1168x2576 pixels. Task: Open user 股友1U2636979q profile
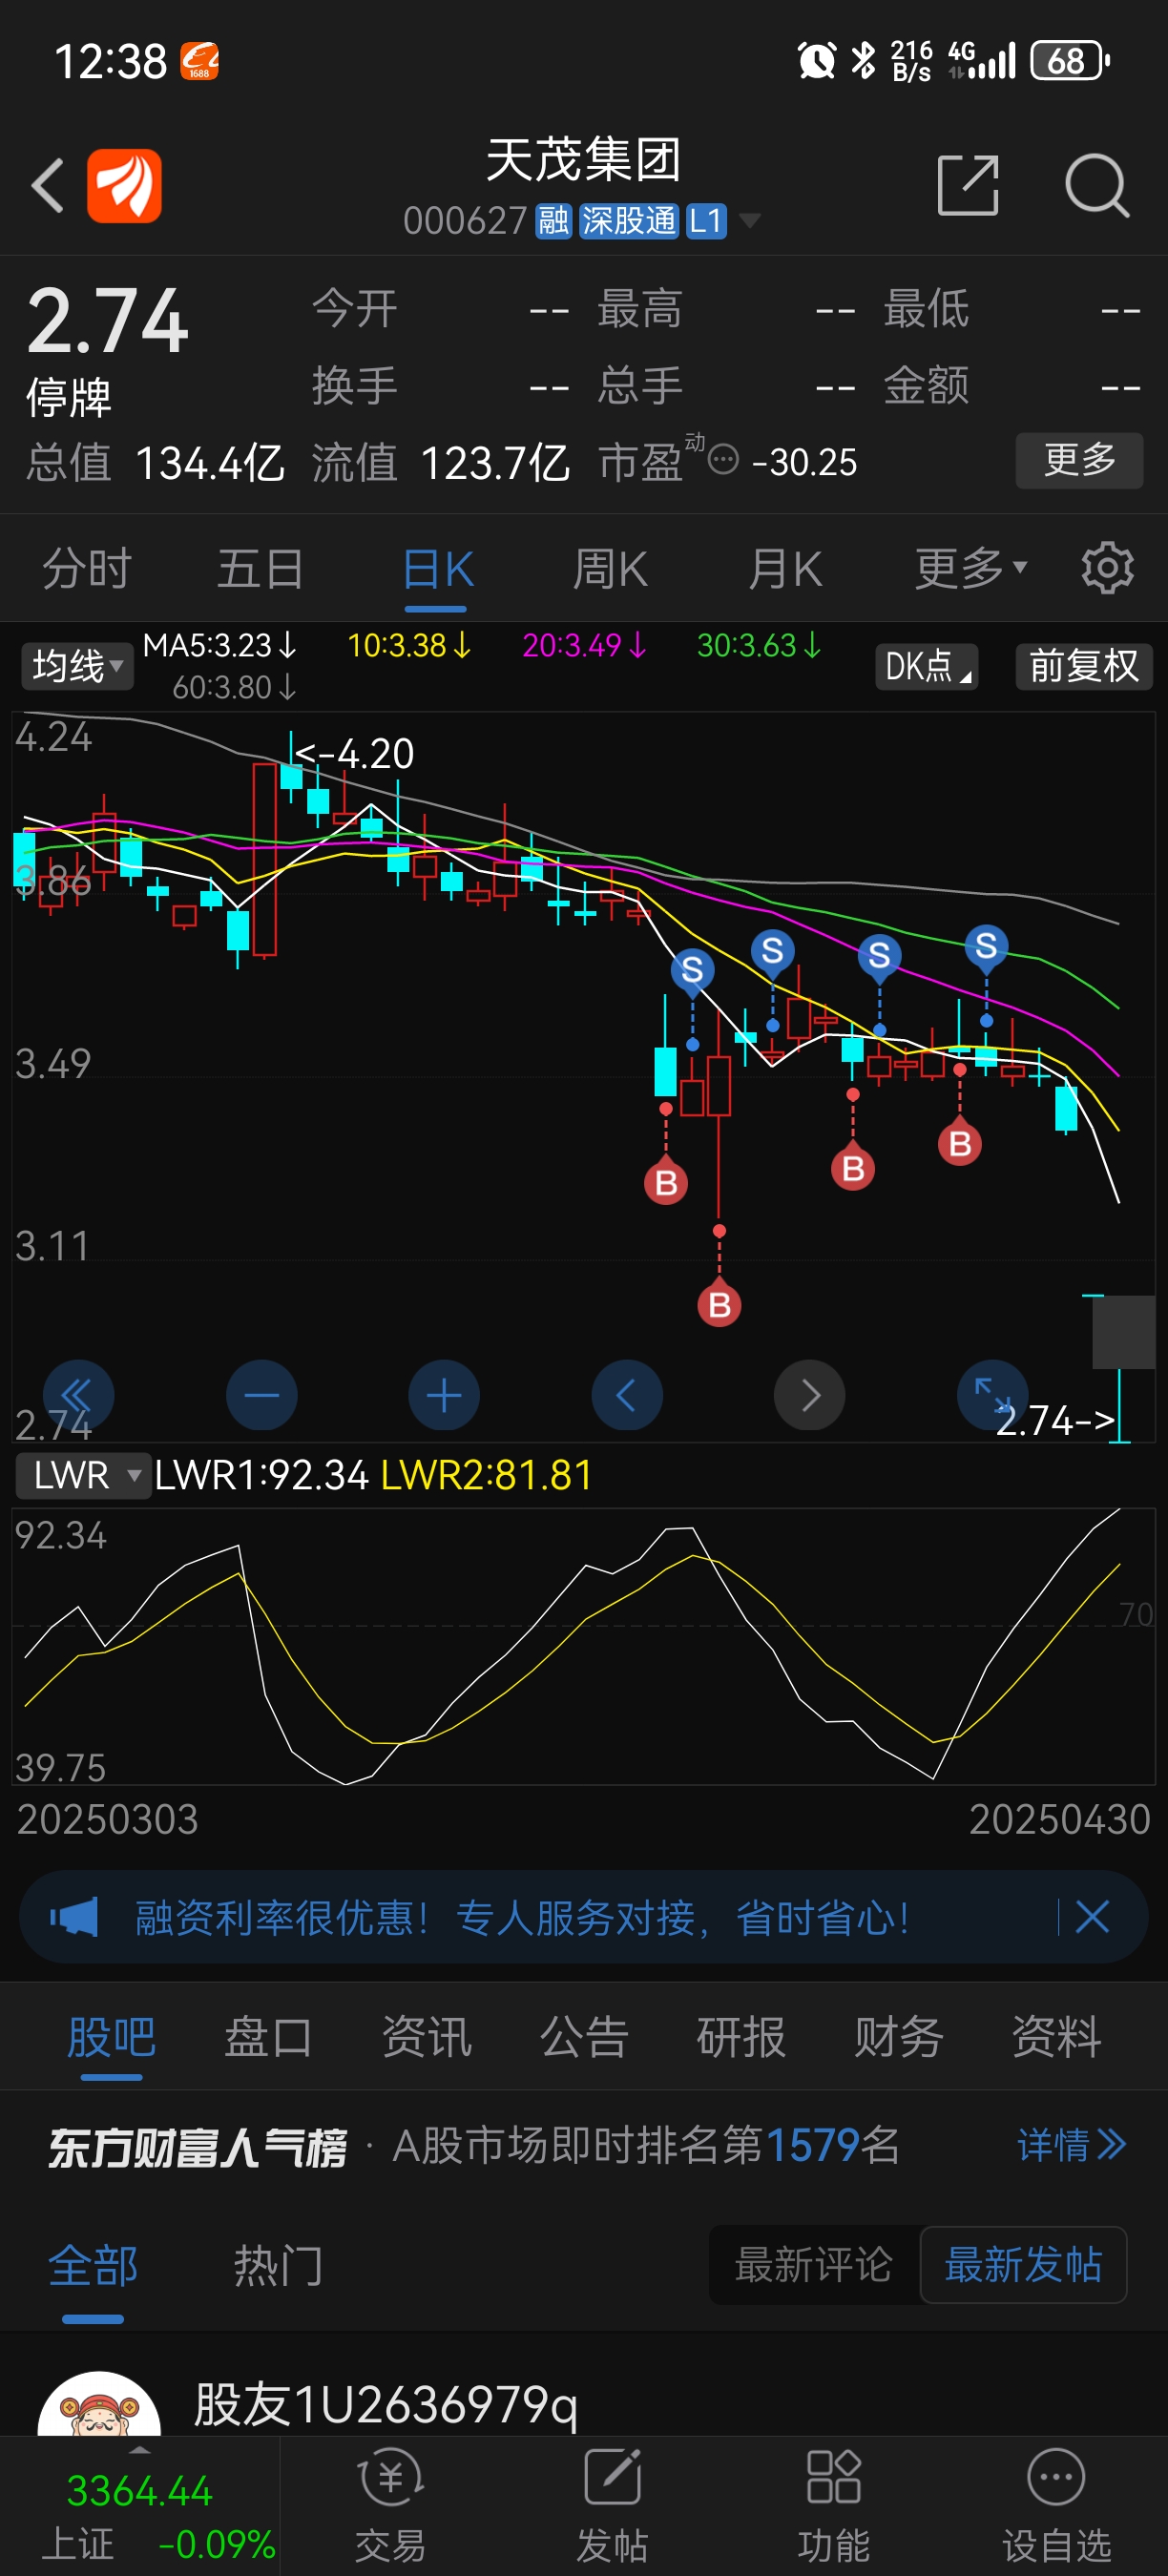[x=385, y=2405]
